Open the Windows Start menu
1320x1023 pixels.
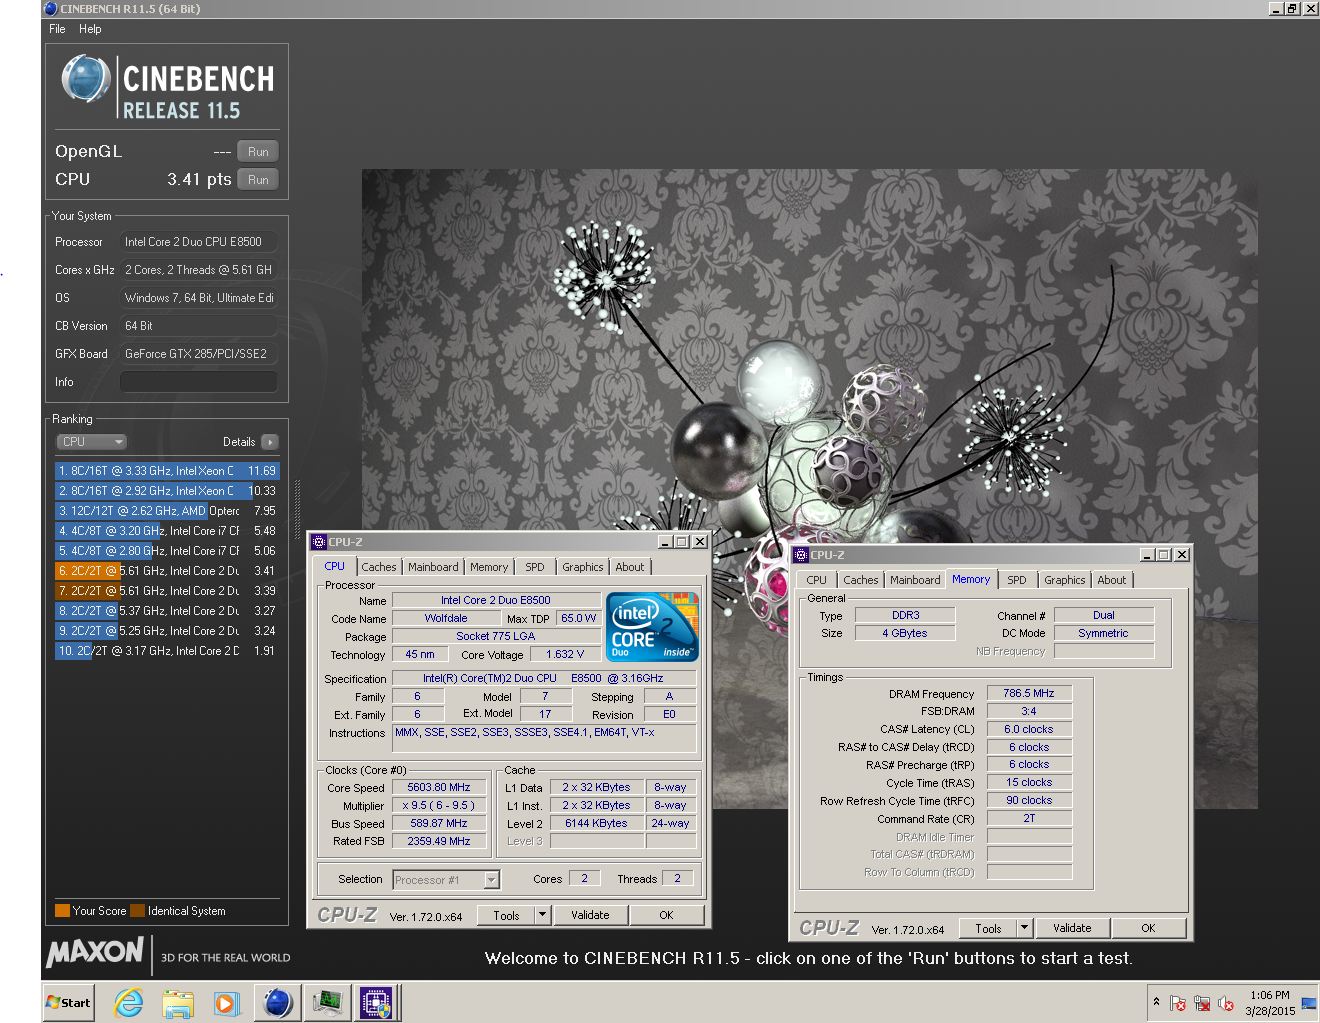pos(68,1003)
